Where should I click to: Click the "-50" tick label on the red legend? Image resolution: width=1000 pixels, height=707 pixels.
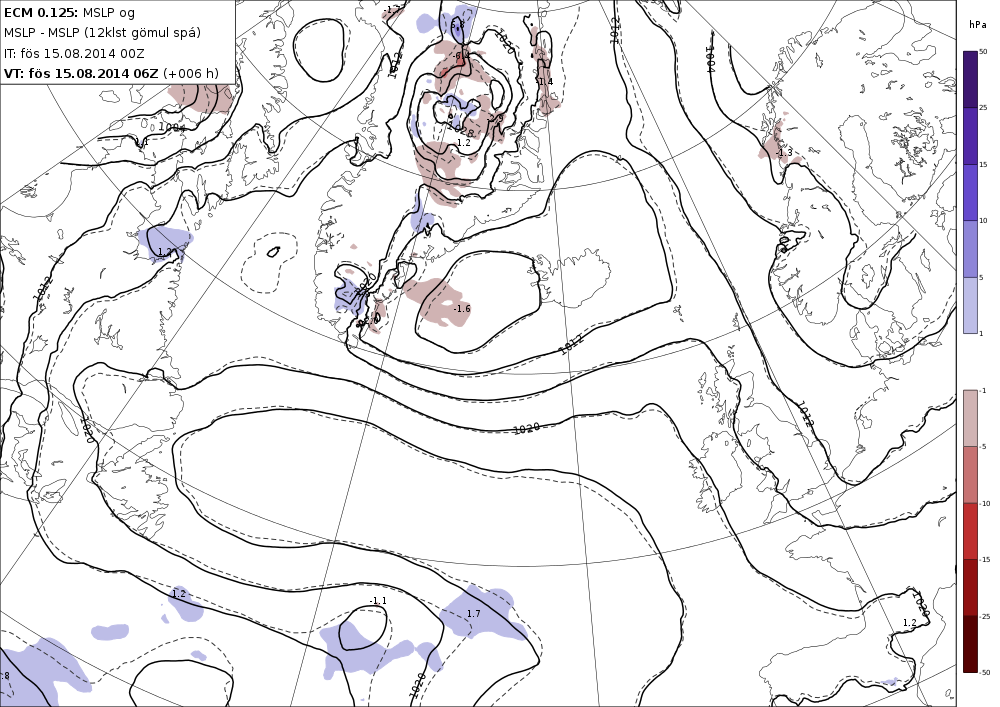pyautogui.click(x=985, y=673)
